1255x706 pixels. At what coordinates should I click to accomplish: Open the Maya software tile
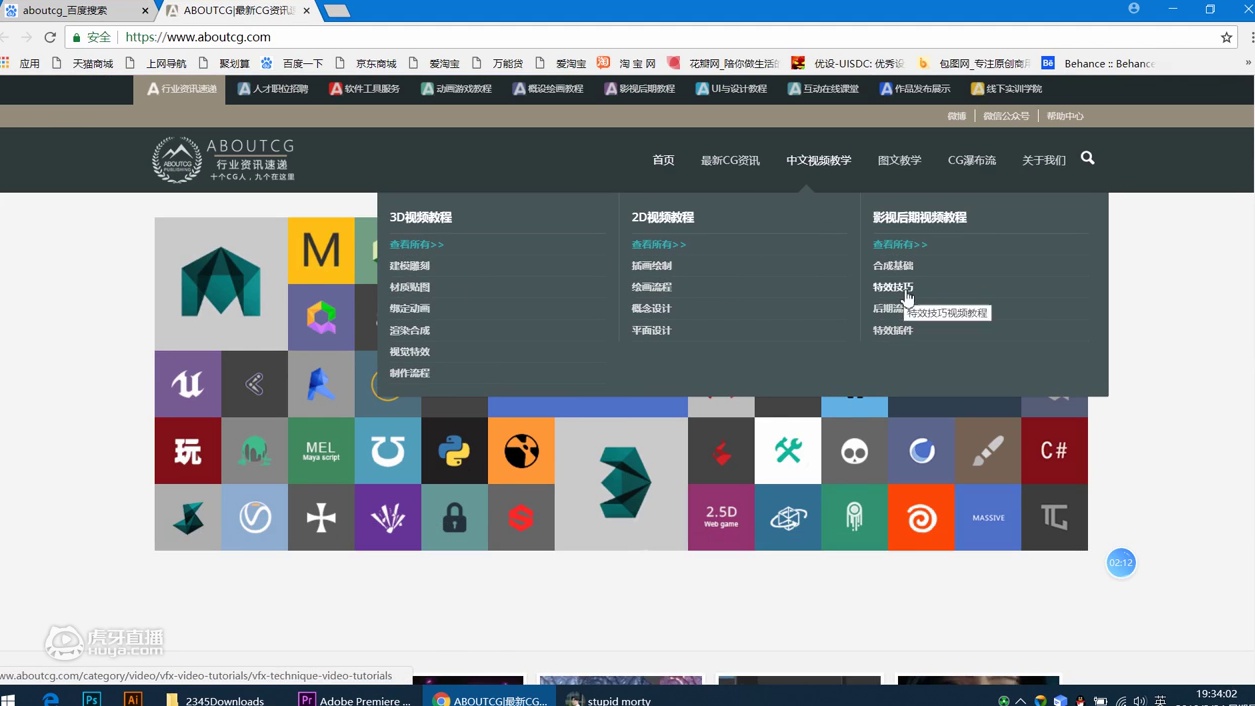click(221, 284)
